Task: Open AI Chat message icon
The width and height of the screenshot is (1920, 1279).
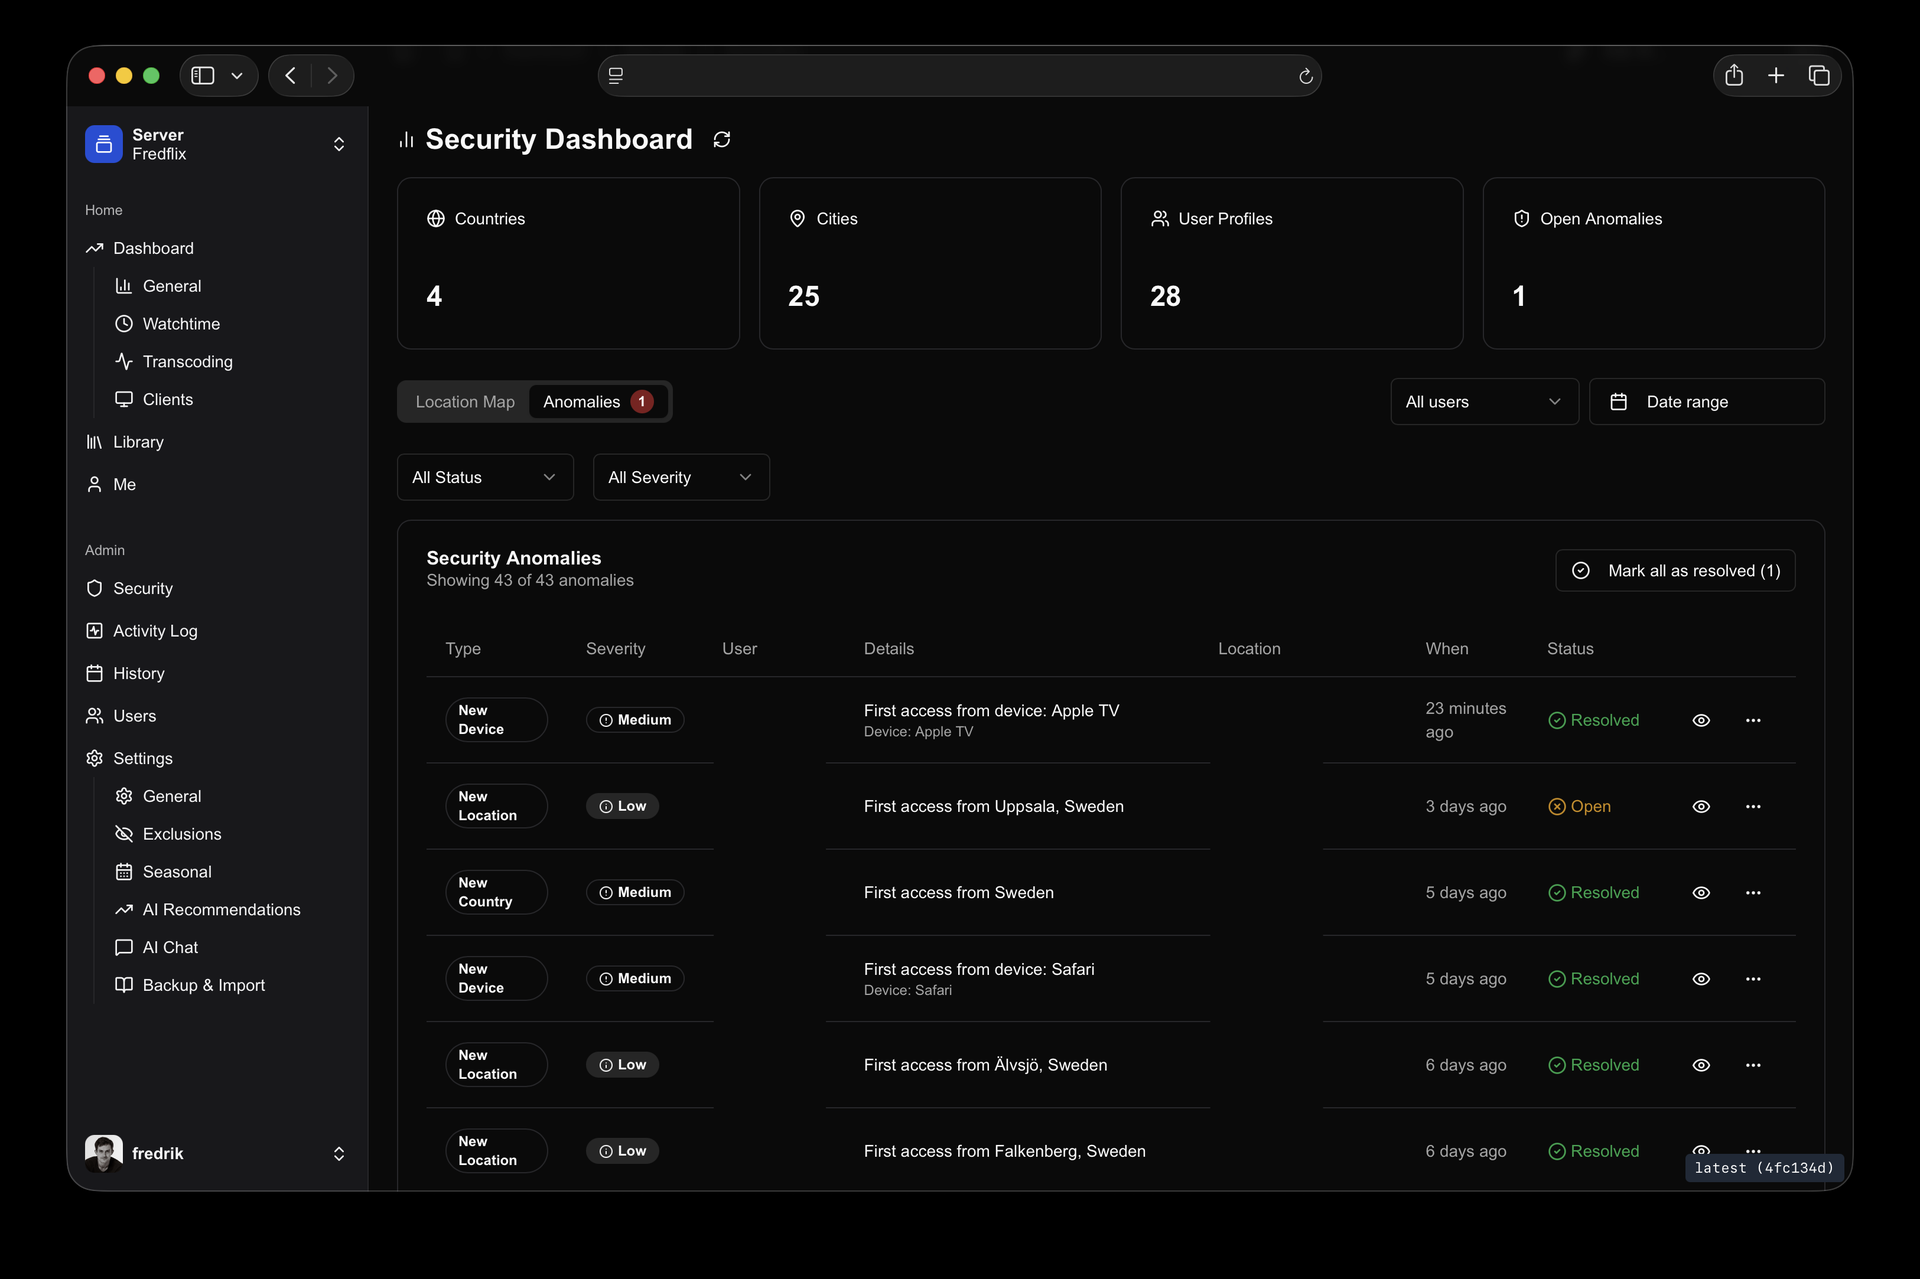Action: (x=124, y=947)
